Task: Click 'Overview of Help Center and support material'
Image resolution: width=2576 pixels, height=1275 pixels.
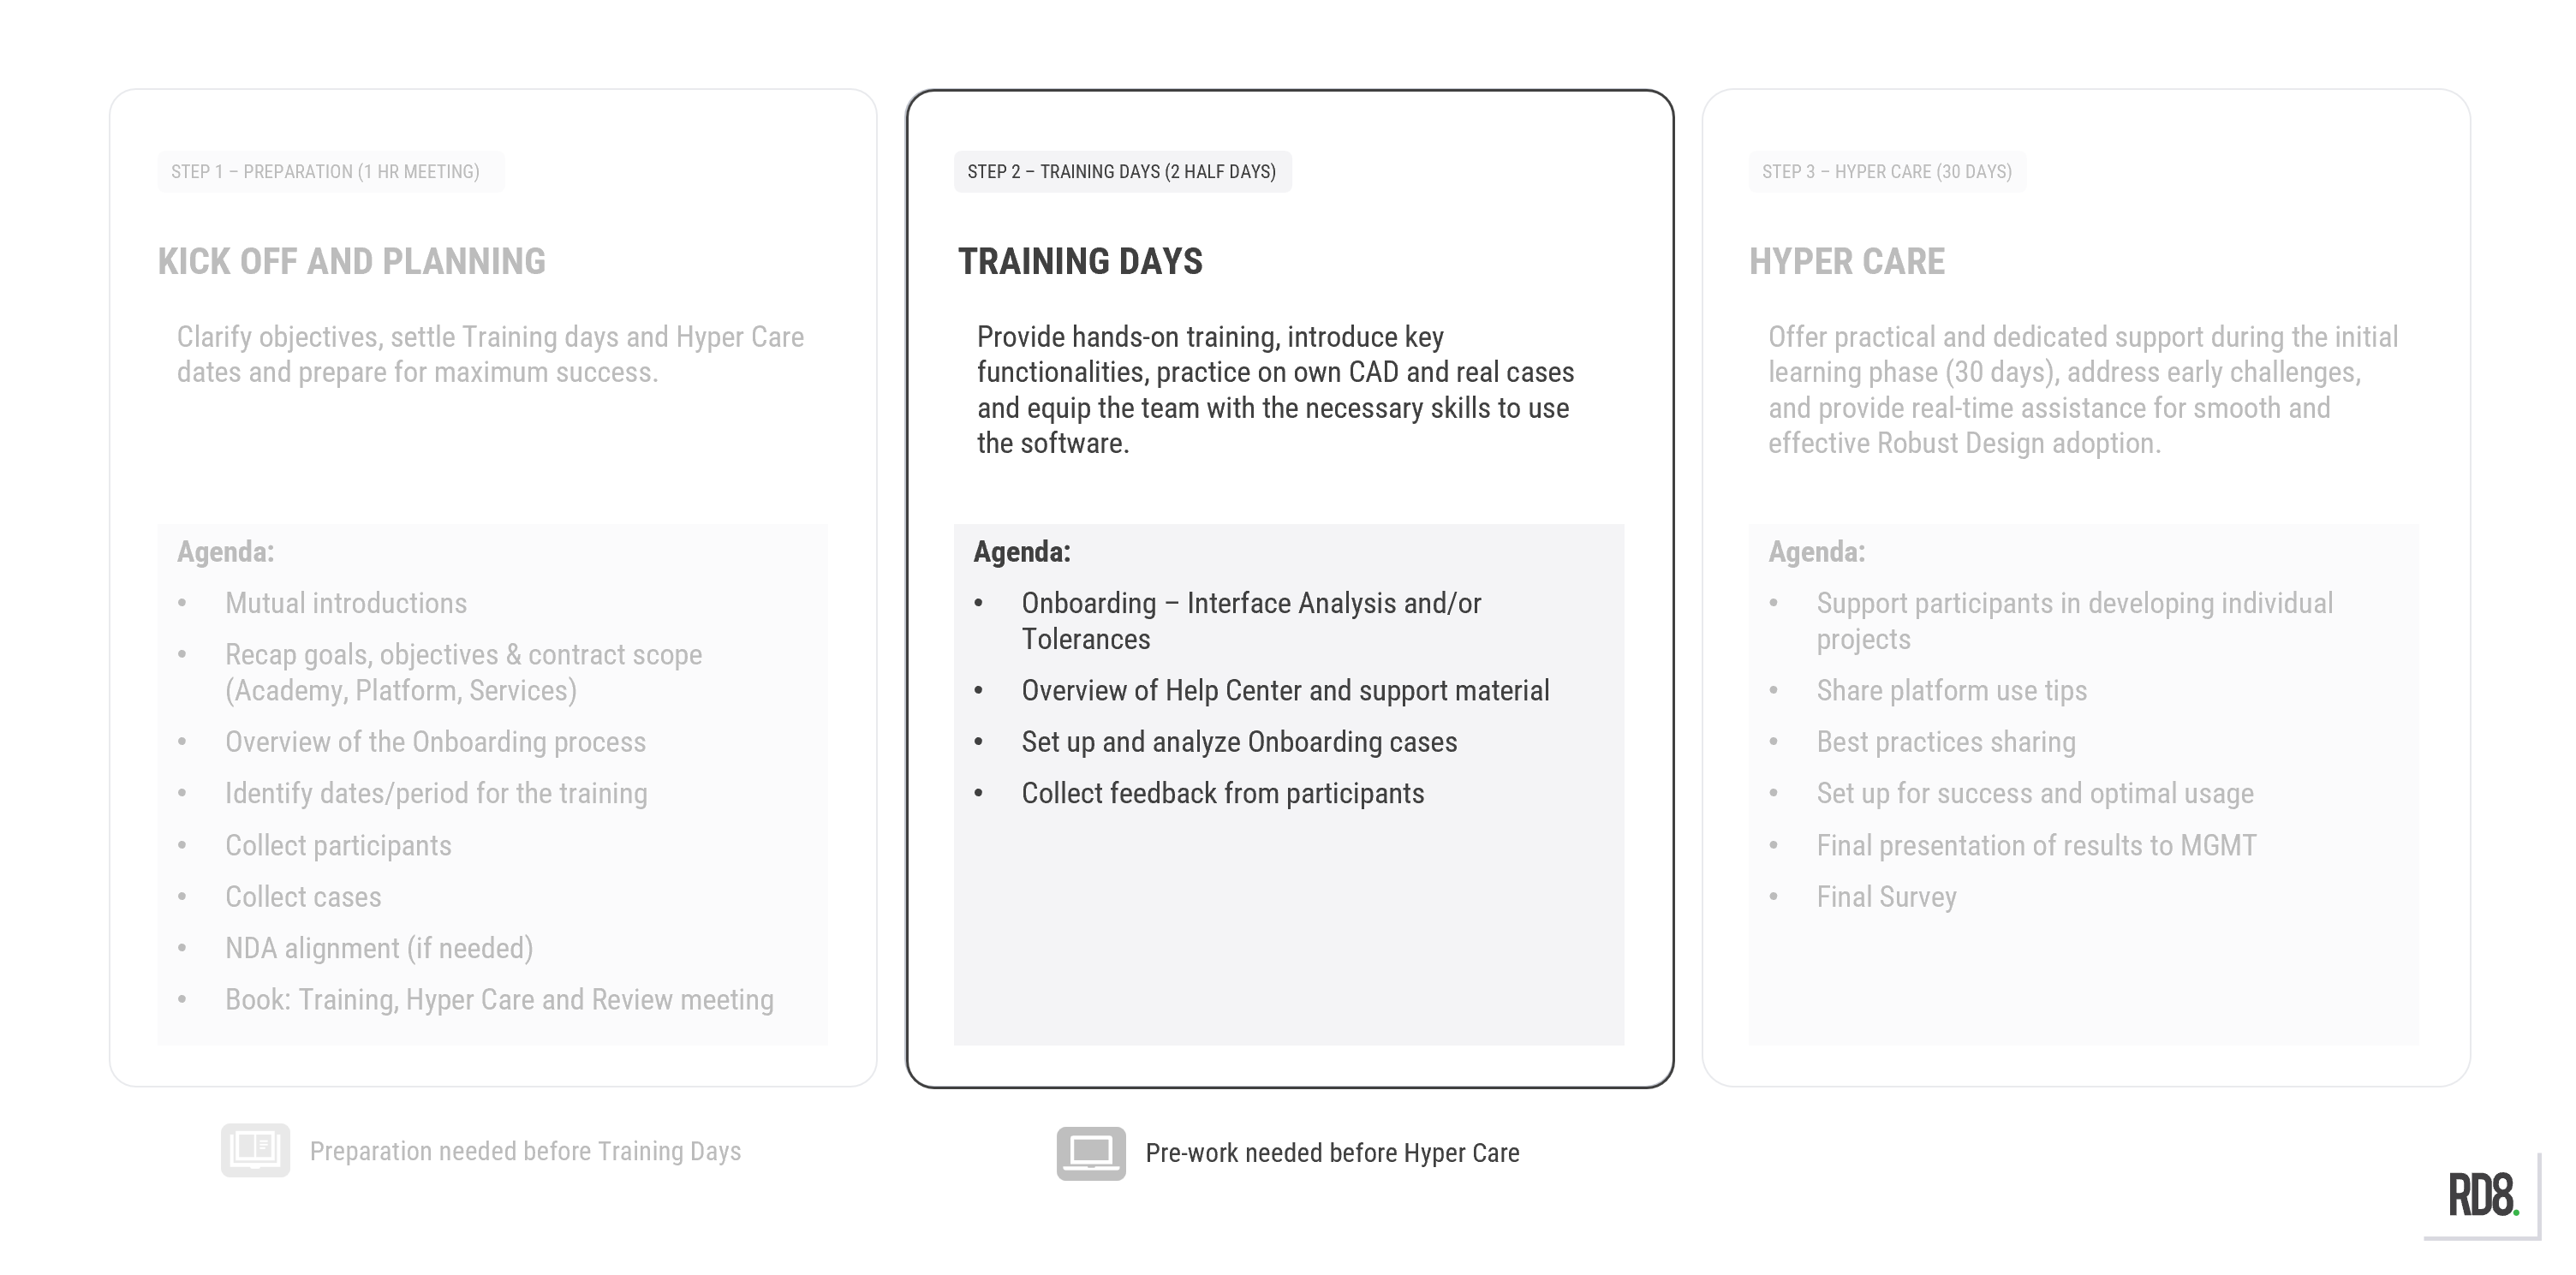Action: coord(1285,691)
